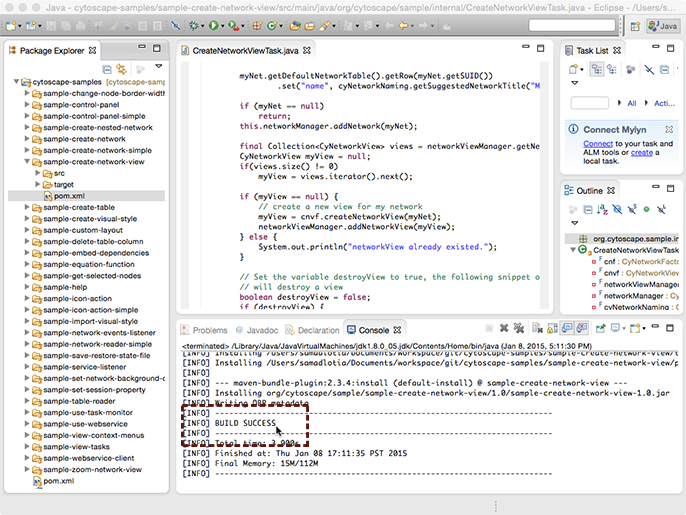Expand the src folder
686x515 pixels.
[37, 173]
